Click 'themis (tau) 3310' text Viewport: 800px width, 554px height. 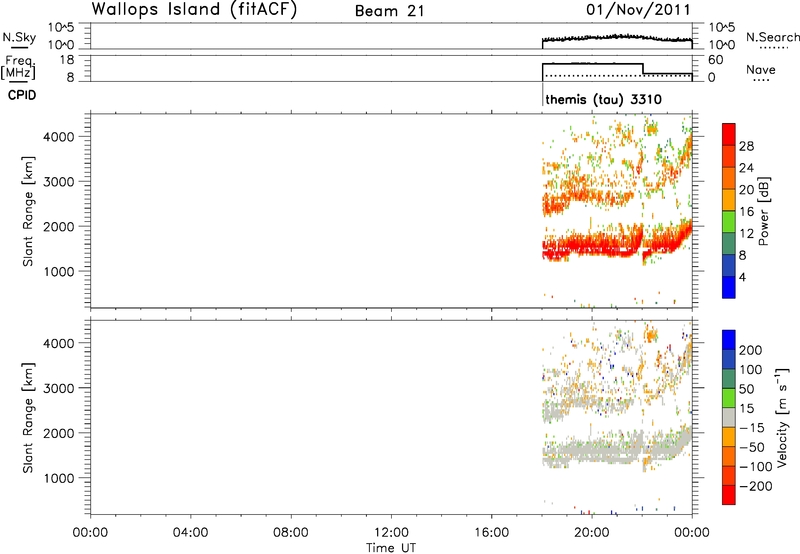coord(604,99)
